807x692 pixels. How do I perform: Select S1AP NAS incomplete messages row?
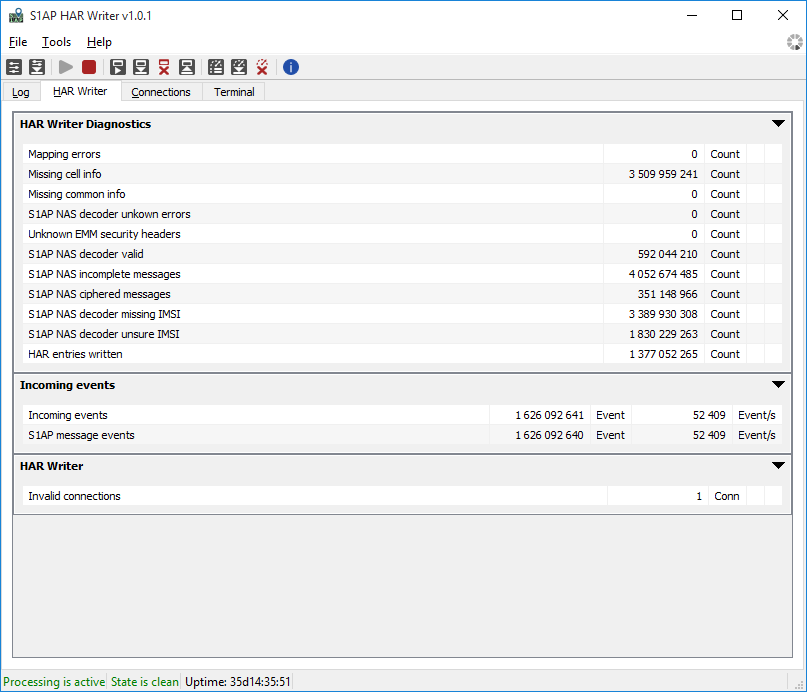coord(402,274)
